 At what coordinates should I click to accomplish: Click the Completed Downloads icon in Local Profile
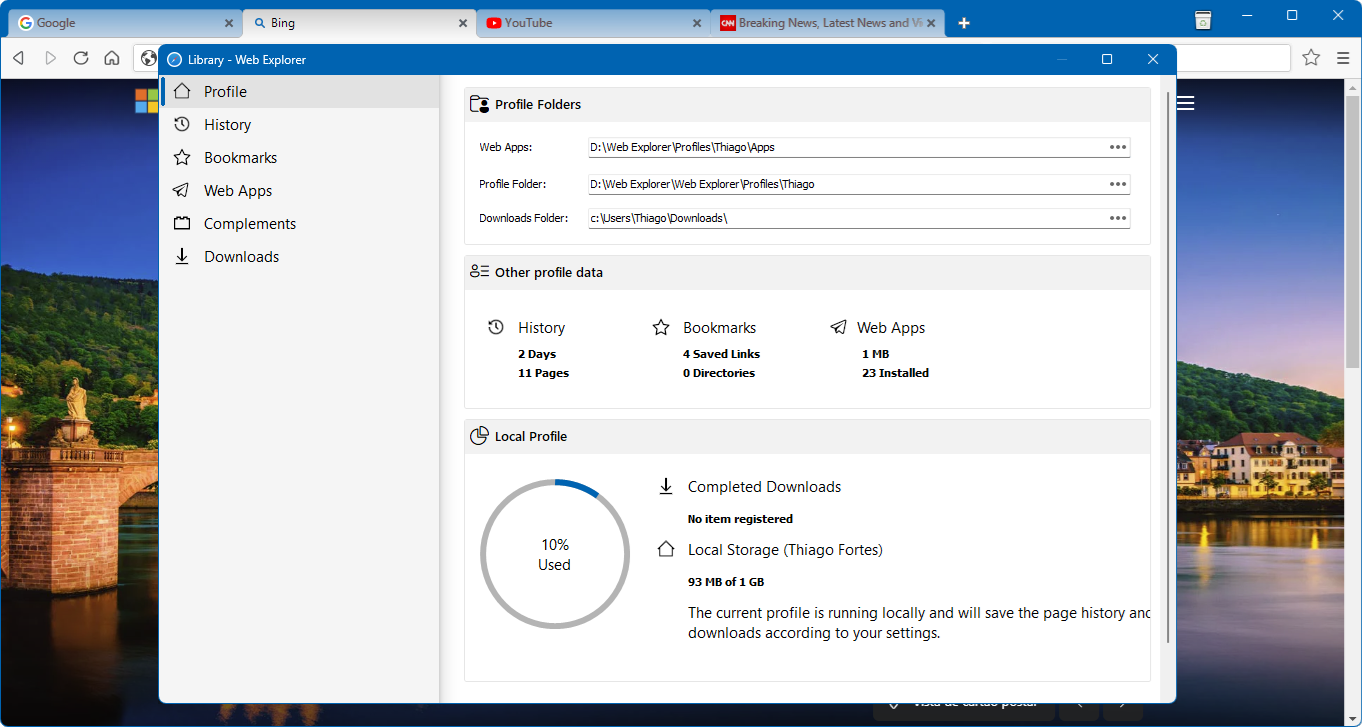tap(666, 486)
